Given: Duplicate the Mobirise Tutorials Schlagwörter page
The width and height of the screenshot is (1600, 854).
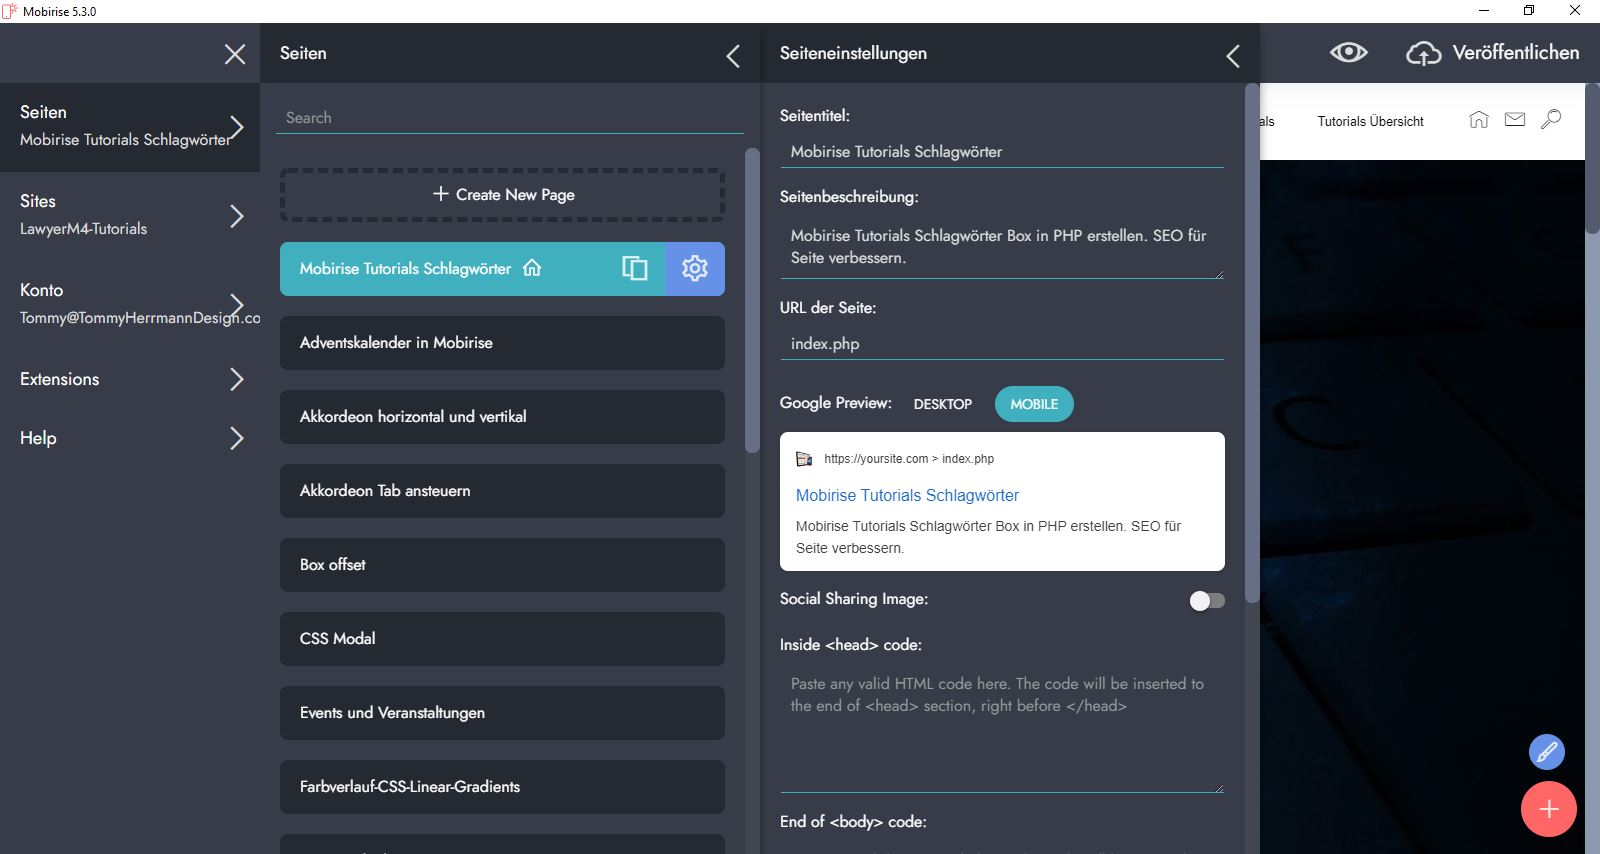Looking at the screenshot, I should [x=635, y=268].
